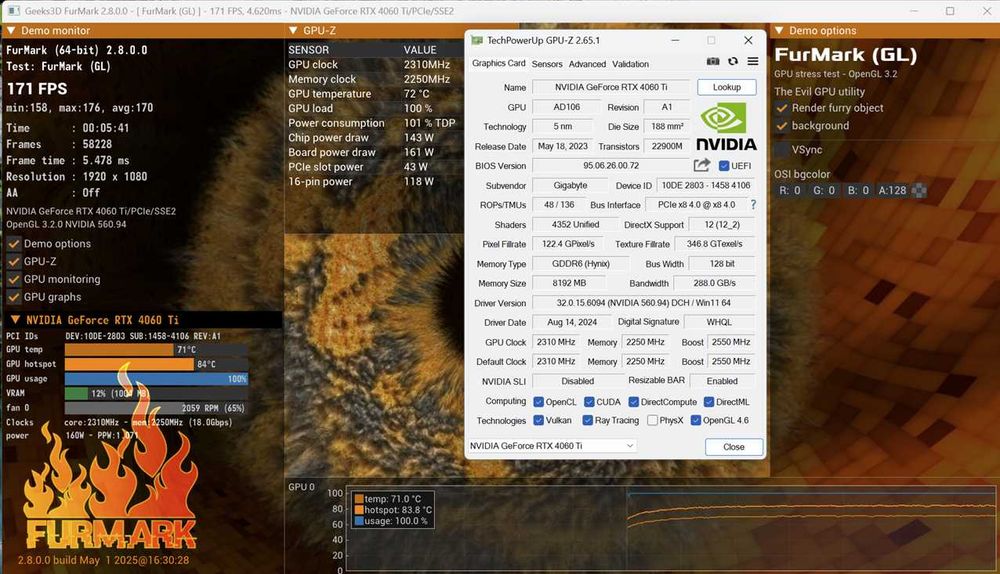Open the Validation tab
1000x574 pixels.
[x=630, y=64]
